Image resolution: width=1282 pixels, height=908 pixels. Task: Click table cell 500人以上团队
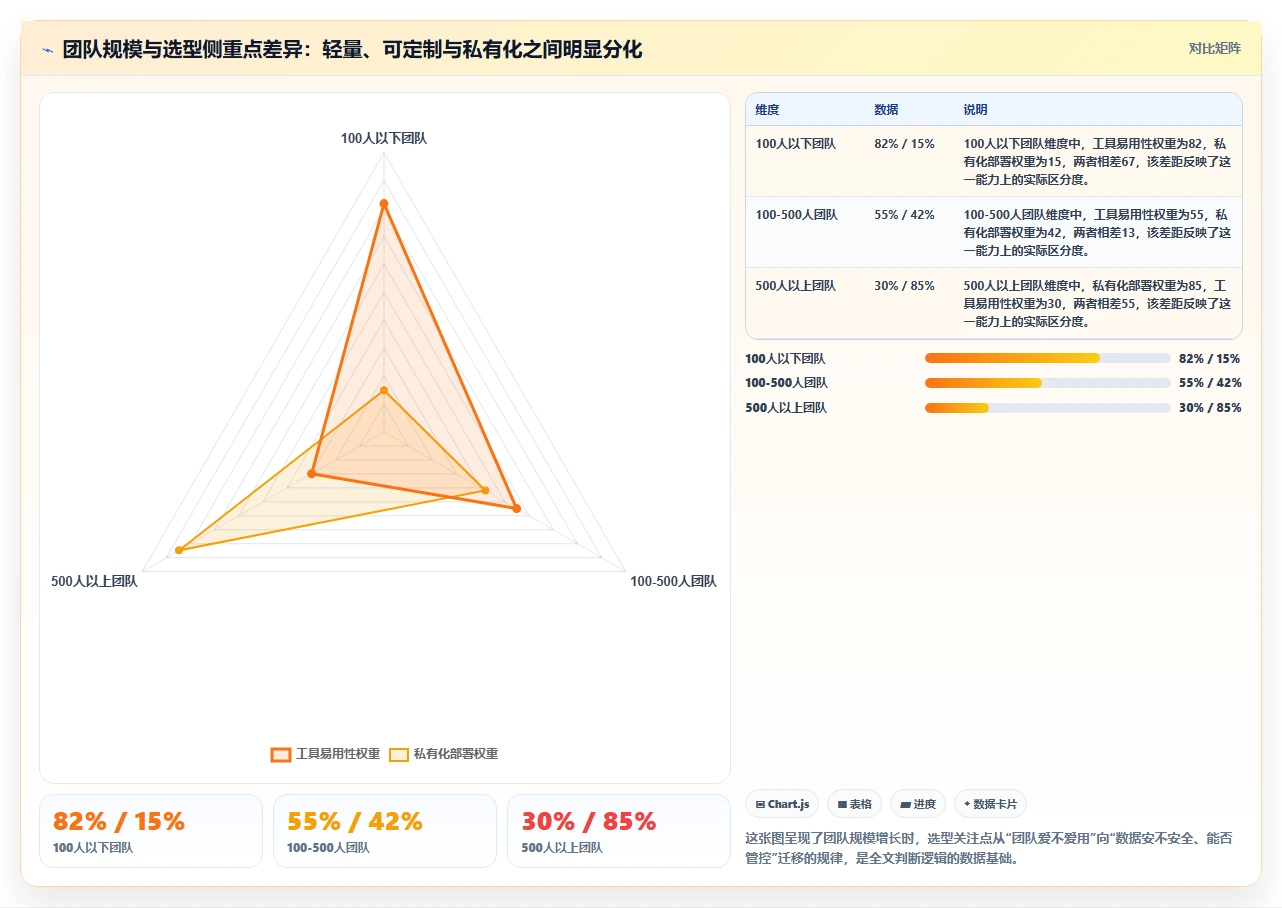[x=796, y=286]
